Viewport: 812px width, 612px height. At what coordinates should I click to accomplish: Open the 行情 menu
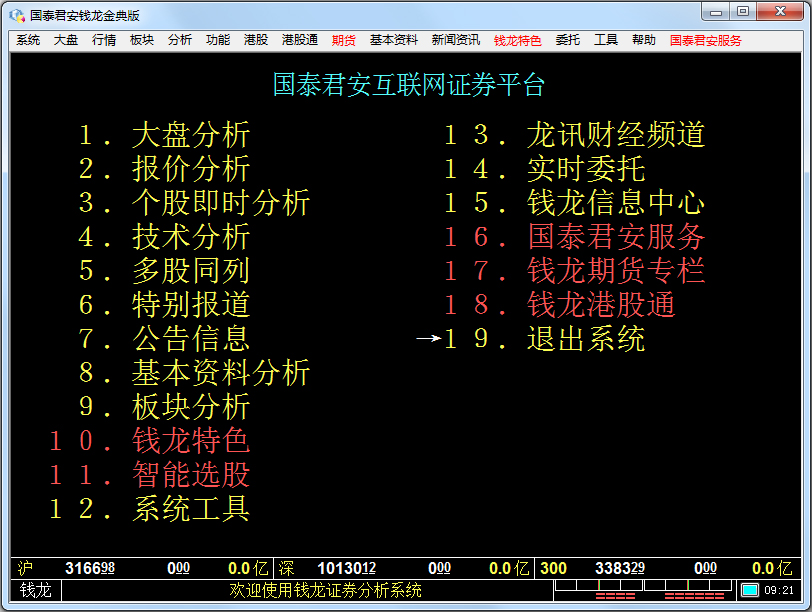[x=104, y=40]
